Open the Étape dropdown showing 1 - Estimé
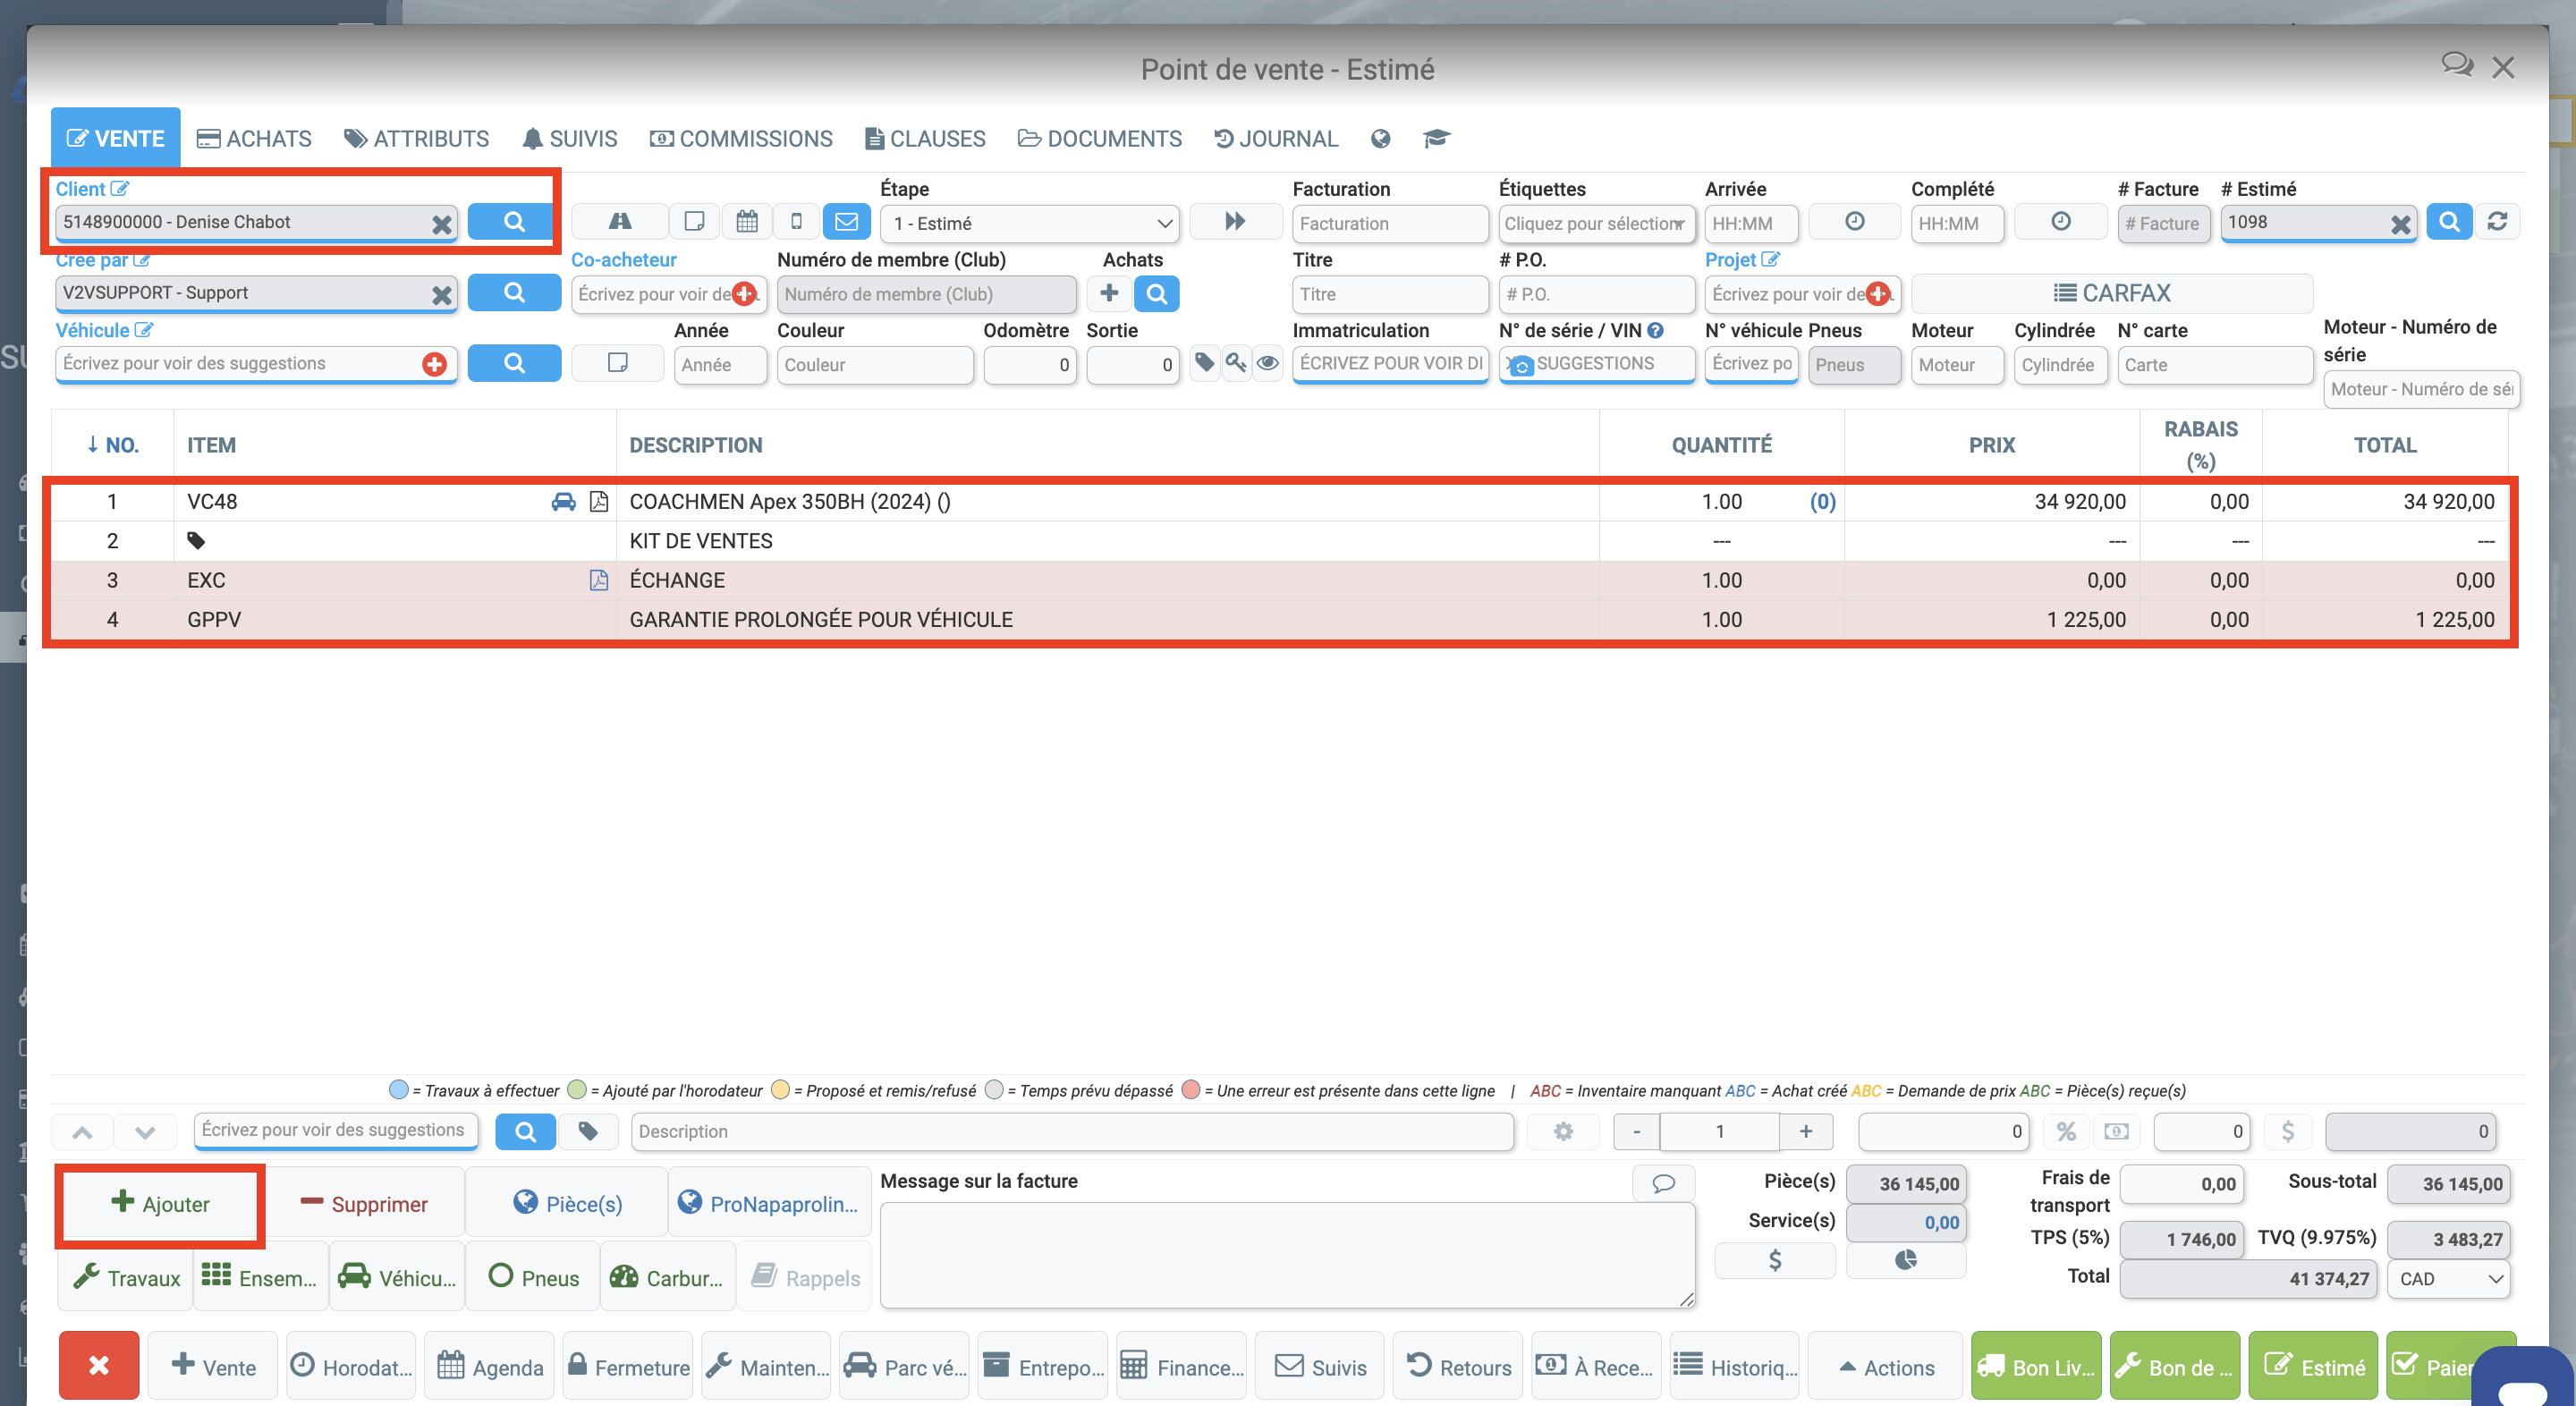The width and height of the screenshot is (2576, 1406). [x=1030, y=223]
